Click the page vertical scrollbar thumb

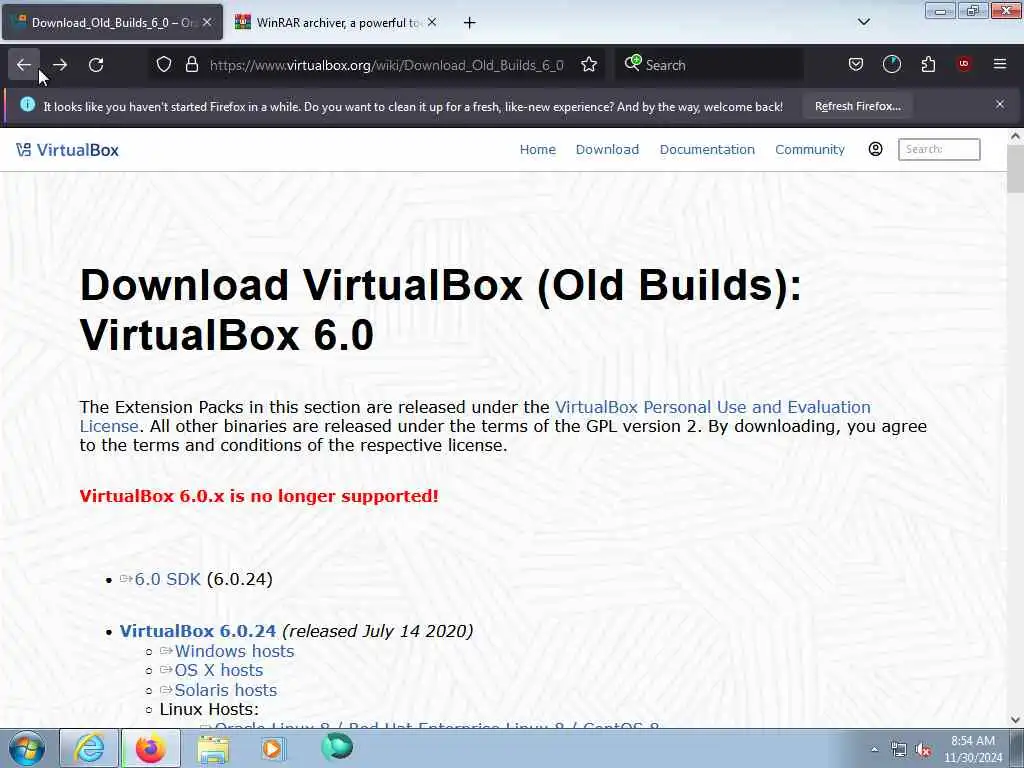[x=1015, y=168]
